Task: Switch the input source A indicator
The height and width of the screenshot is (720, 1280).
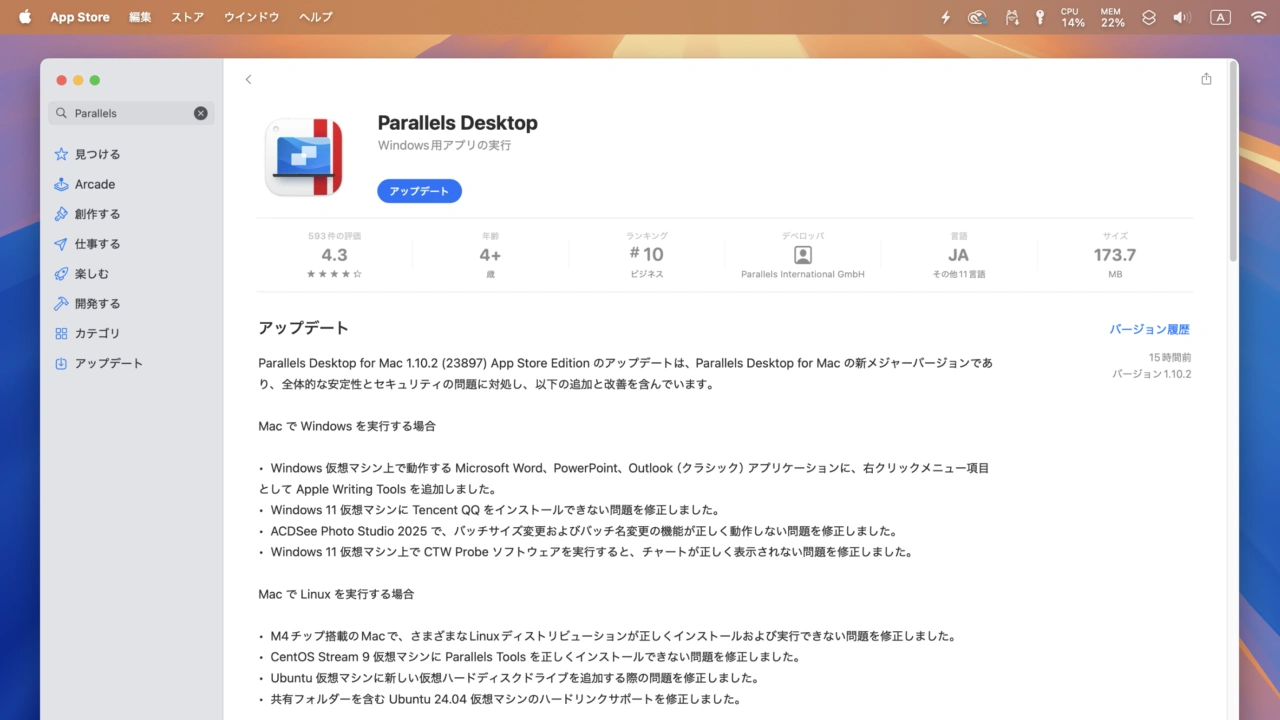Action: tap(1220, 17)
